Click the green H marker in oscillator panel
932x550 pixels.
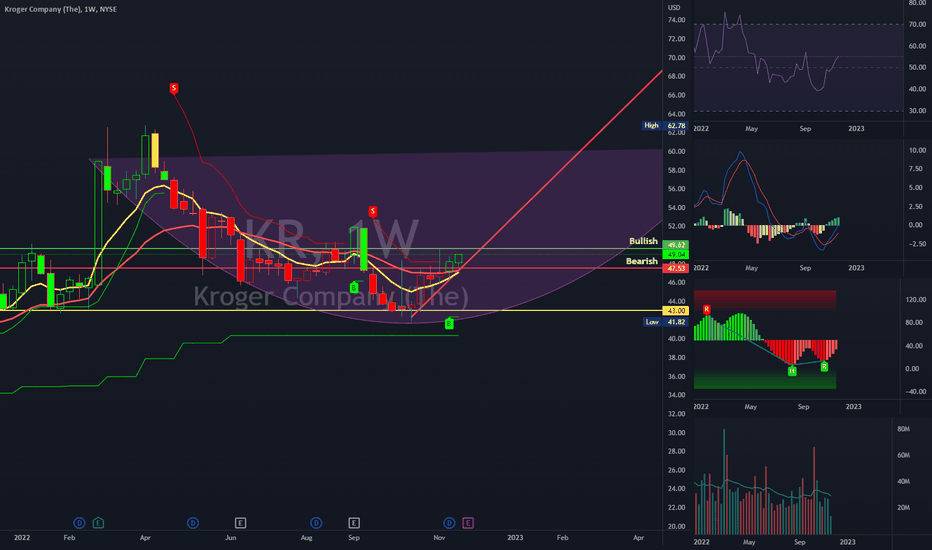click(x=792, y=371)
